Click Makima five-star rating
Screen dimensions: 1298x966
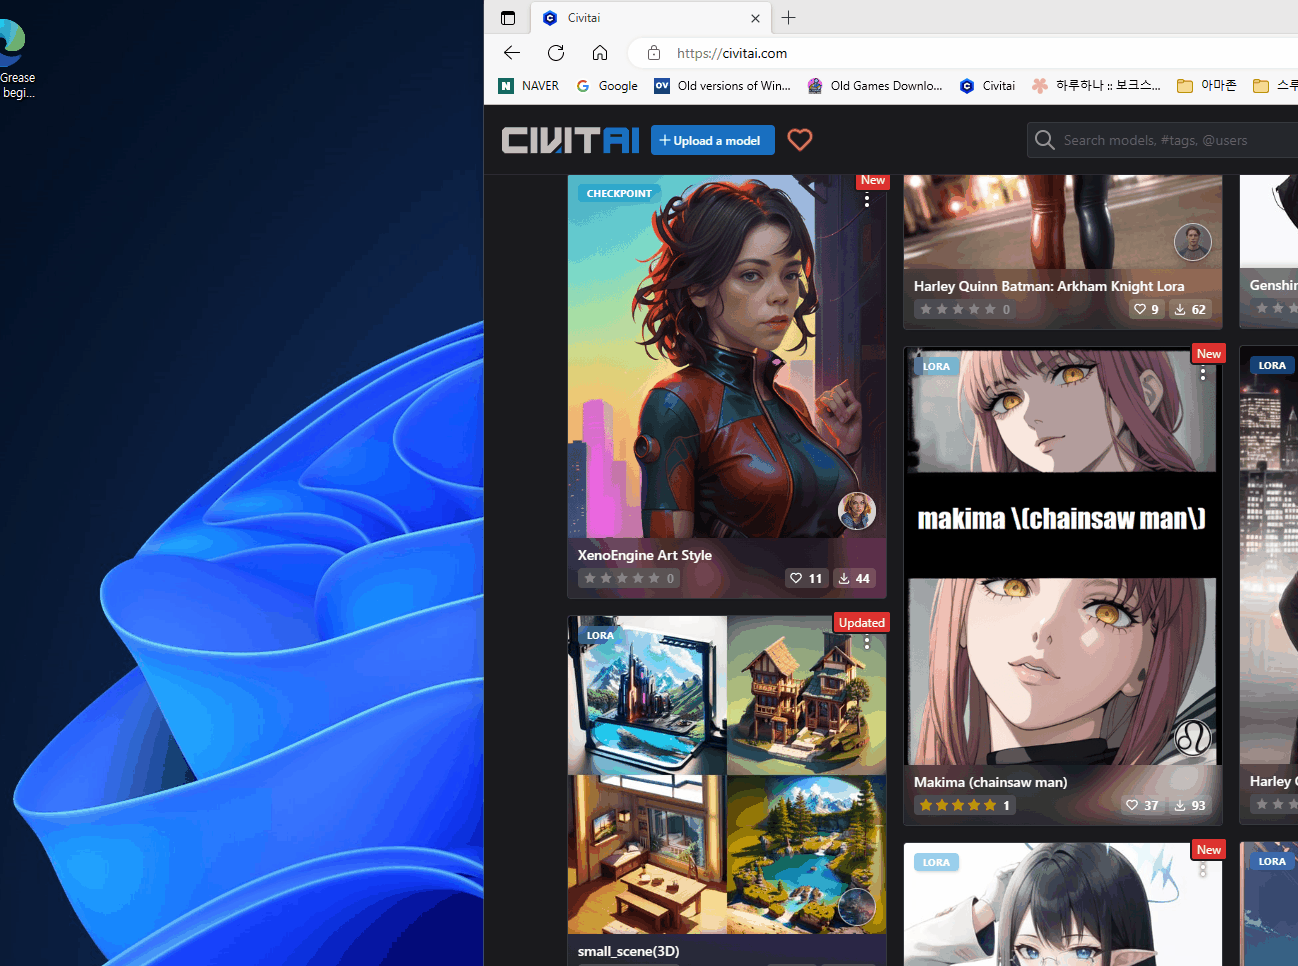point(965,805)
